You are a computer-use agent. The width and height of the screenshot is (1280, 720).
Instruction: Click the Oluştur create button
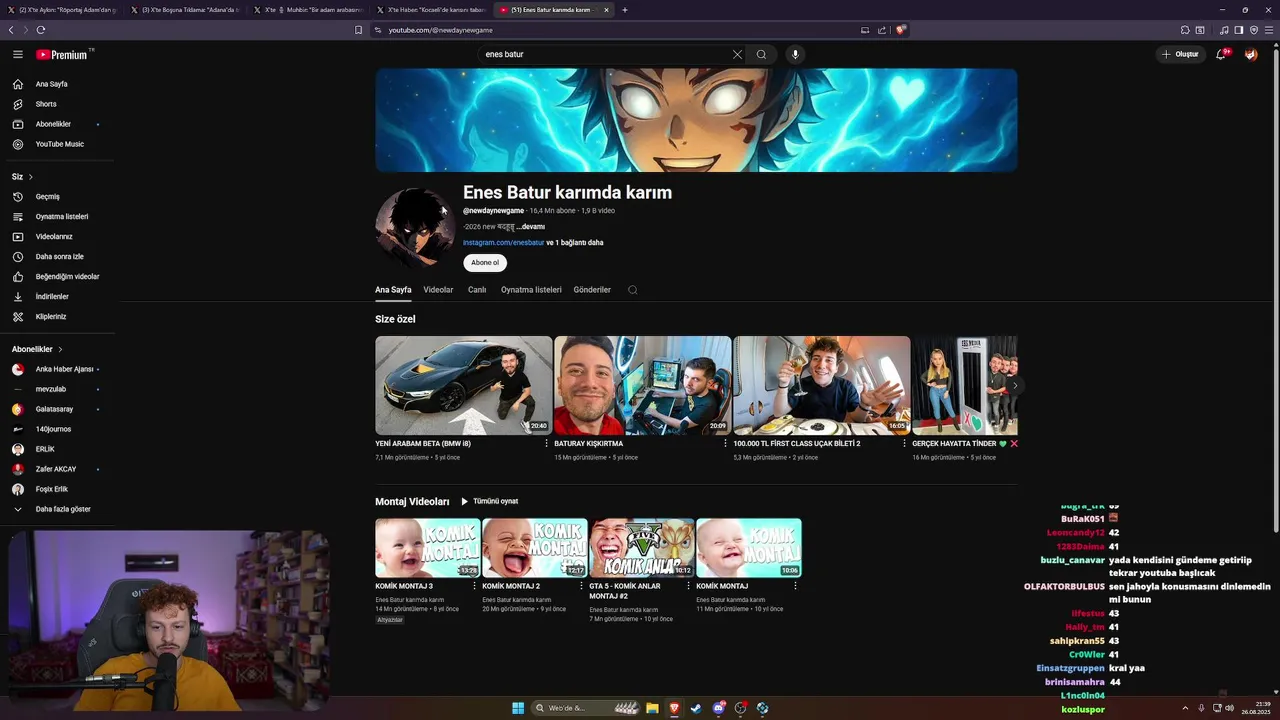(x=1180, y=54)
